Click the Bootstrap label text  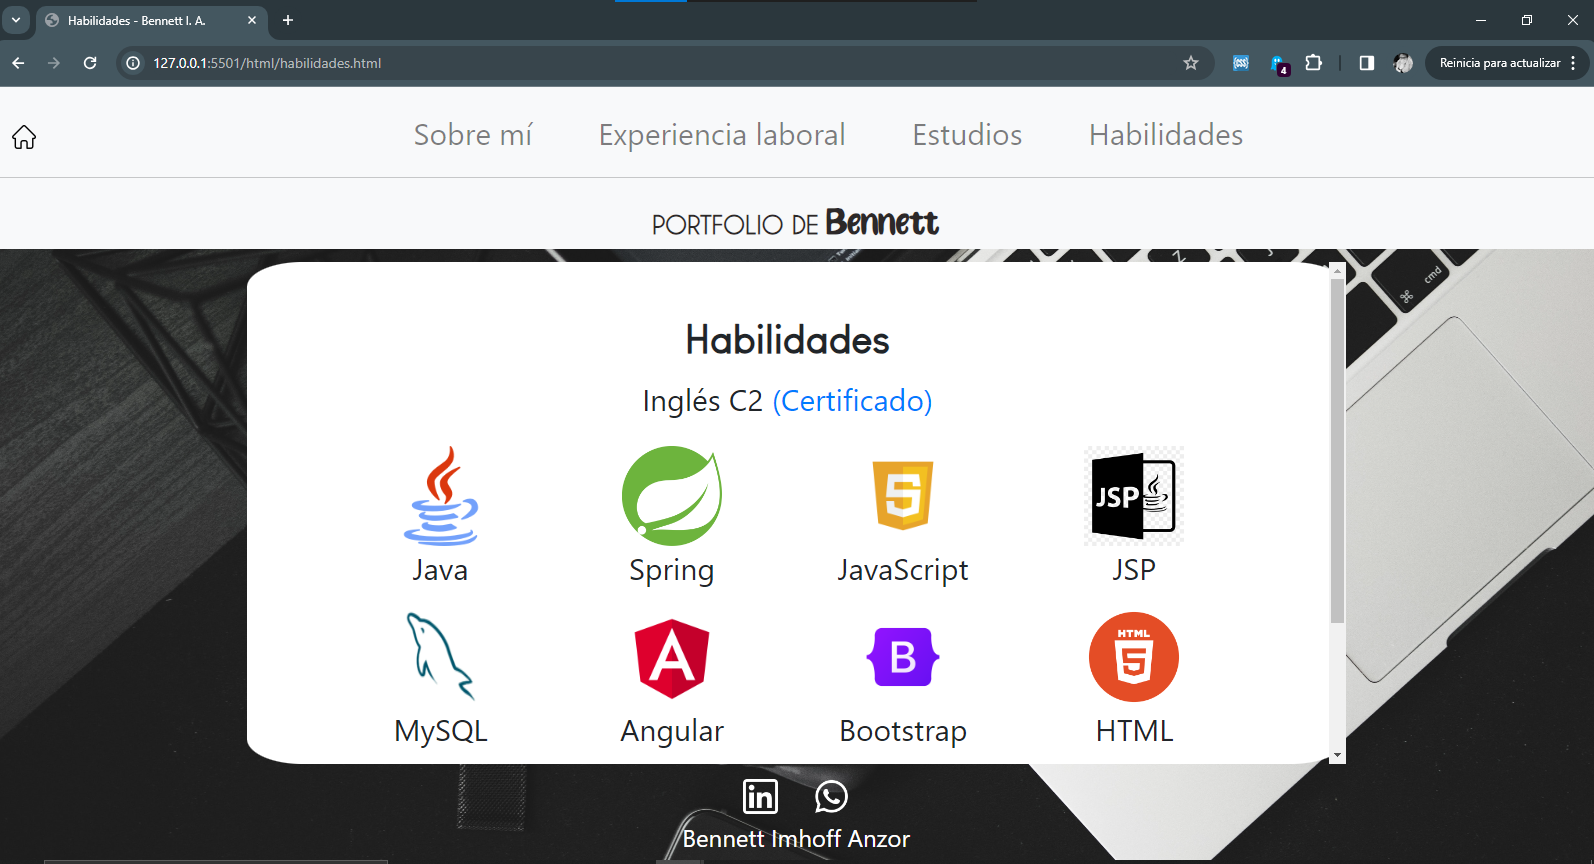(x=903, y=732)
